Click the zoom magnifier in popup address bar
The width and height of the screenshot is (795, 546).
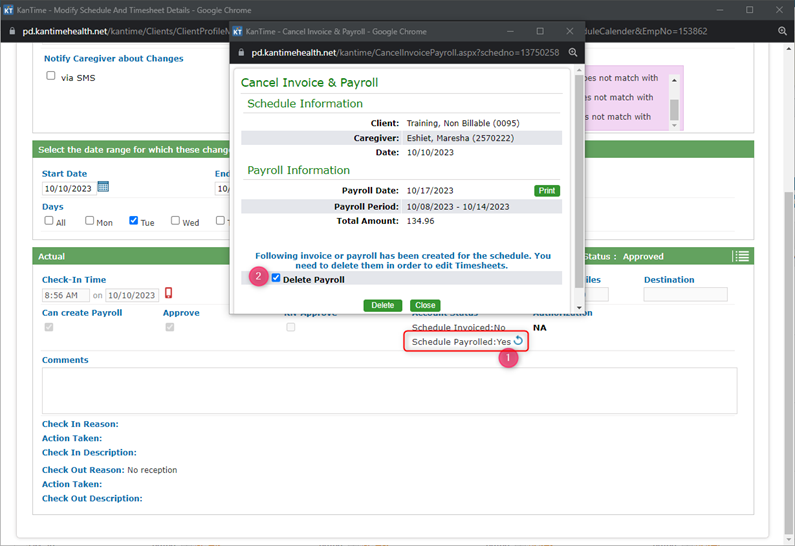pos(573,52)
